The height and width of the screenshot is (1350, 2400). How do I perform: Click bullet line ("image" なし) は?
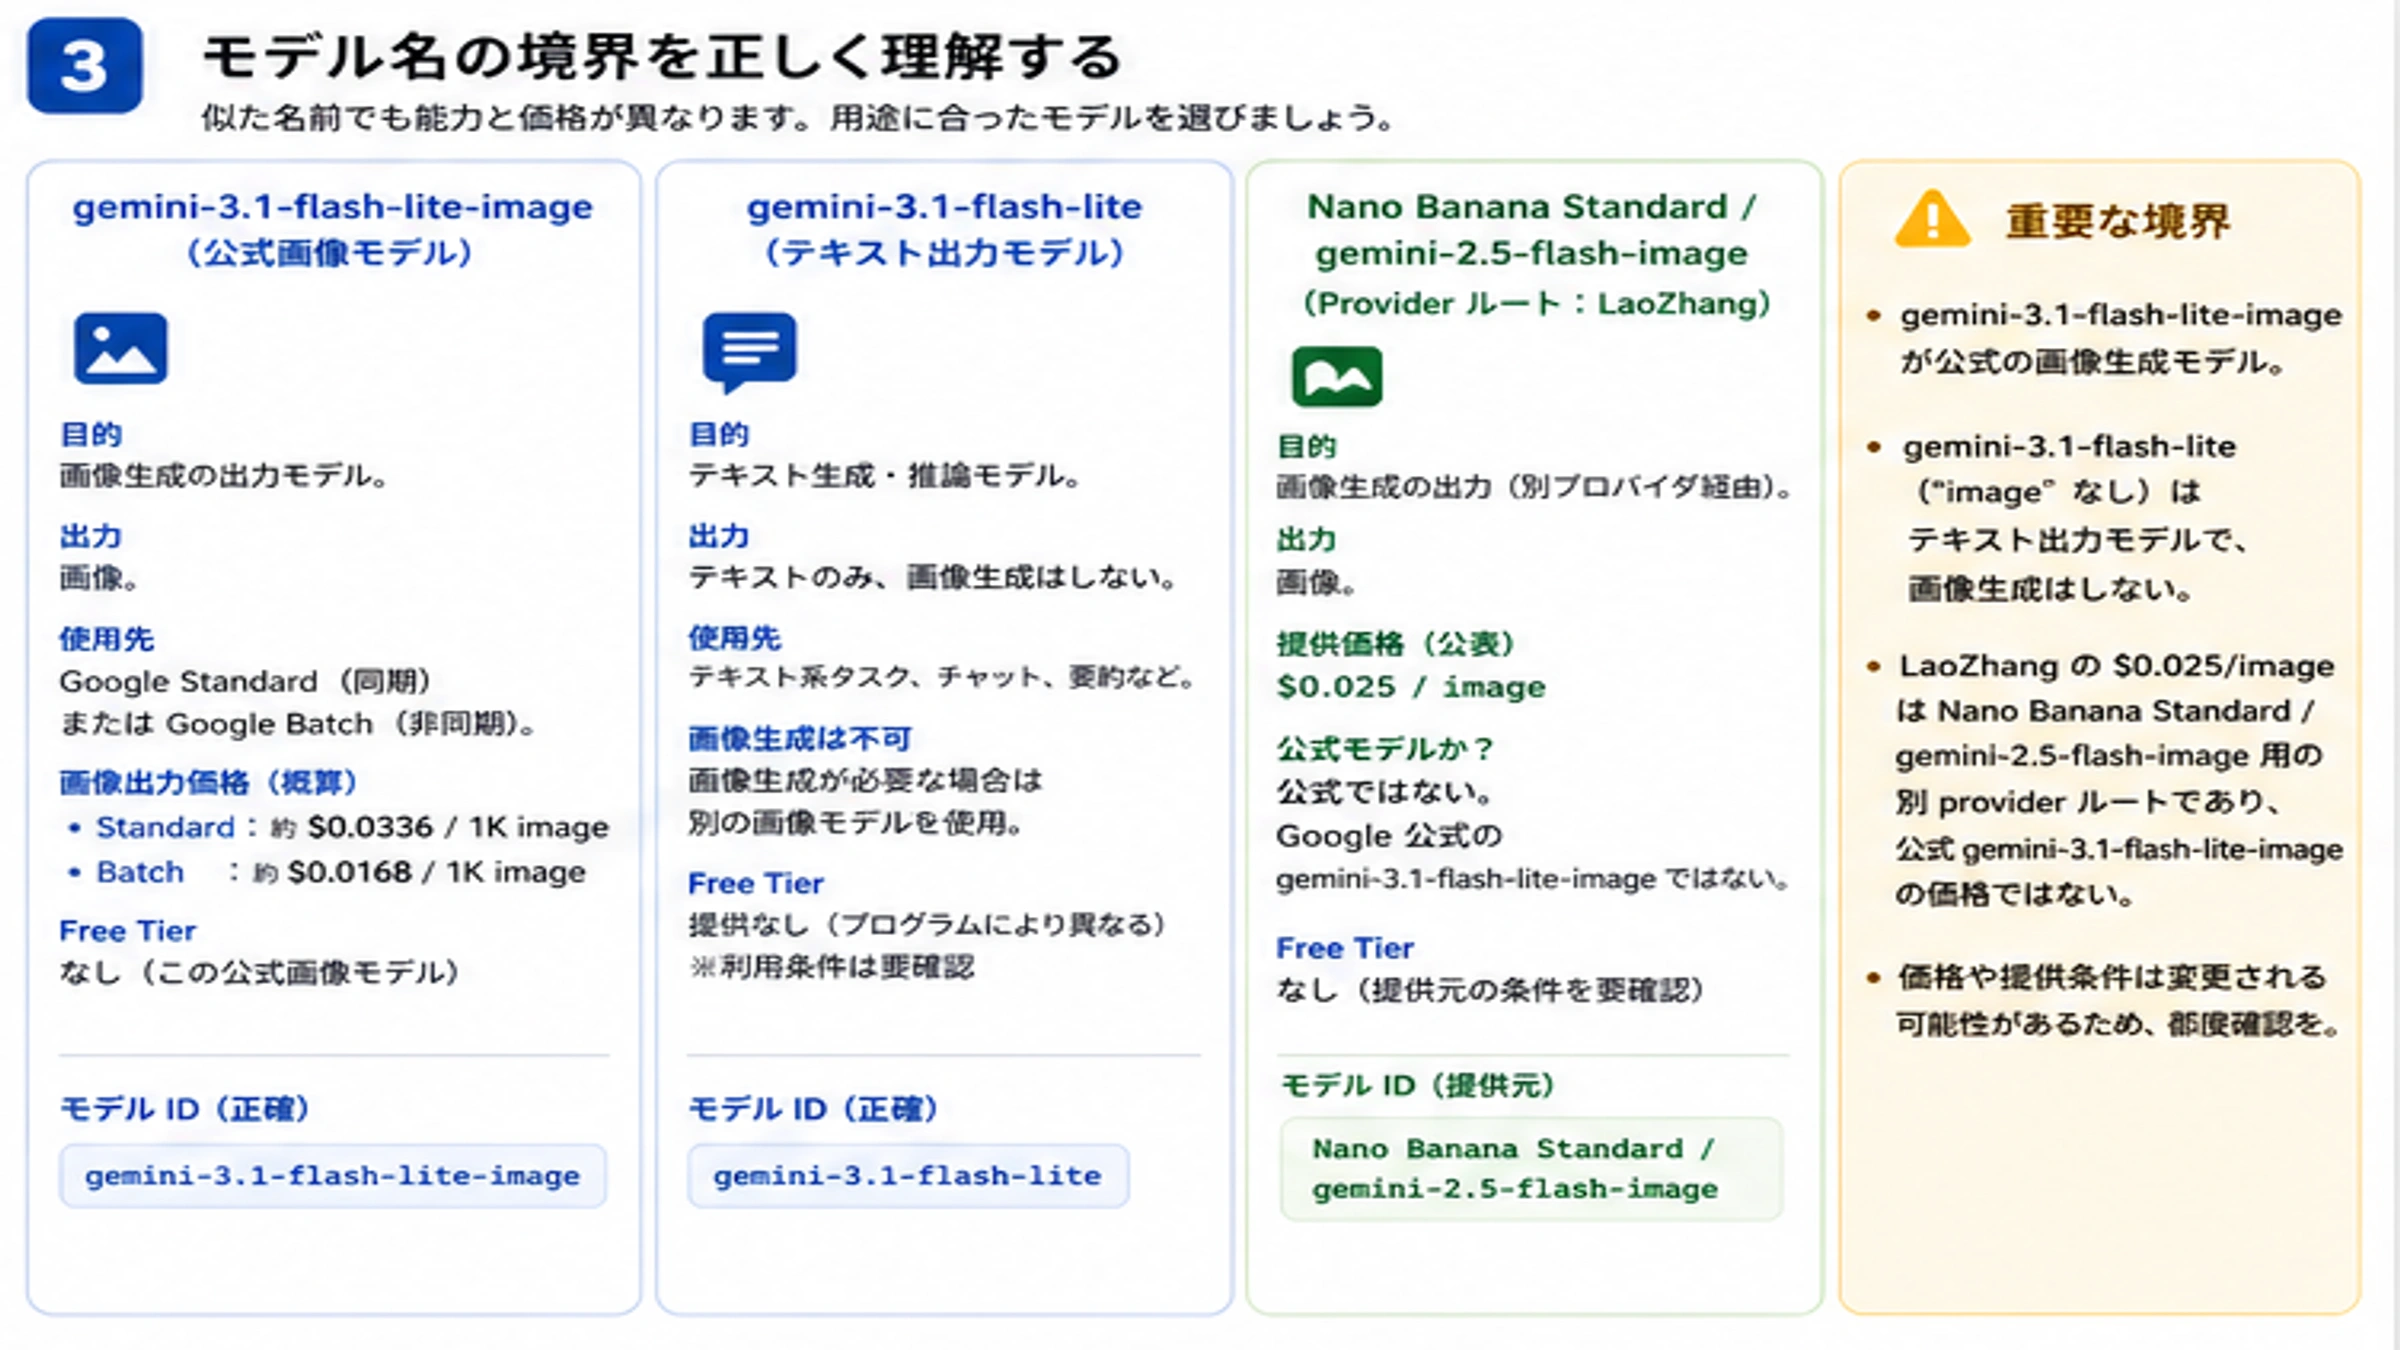click(x=2059, y=492)
